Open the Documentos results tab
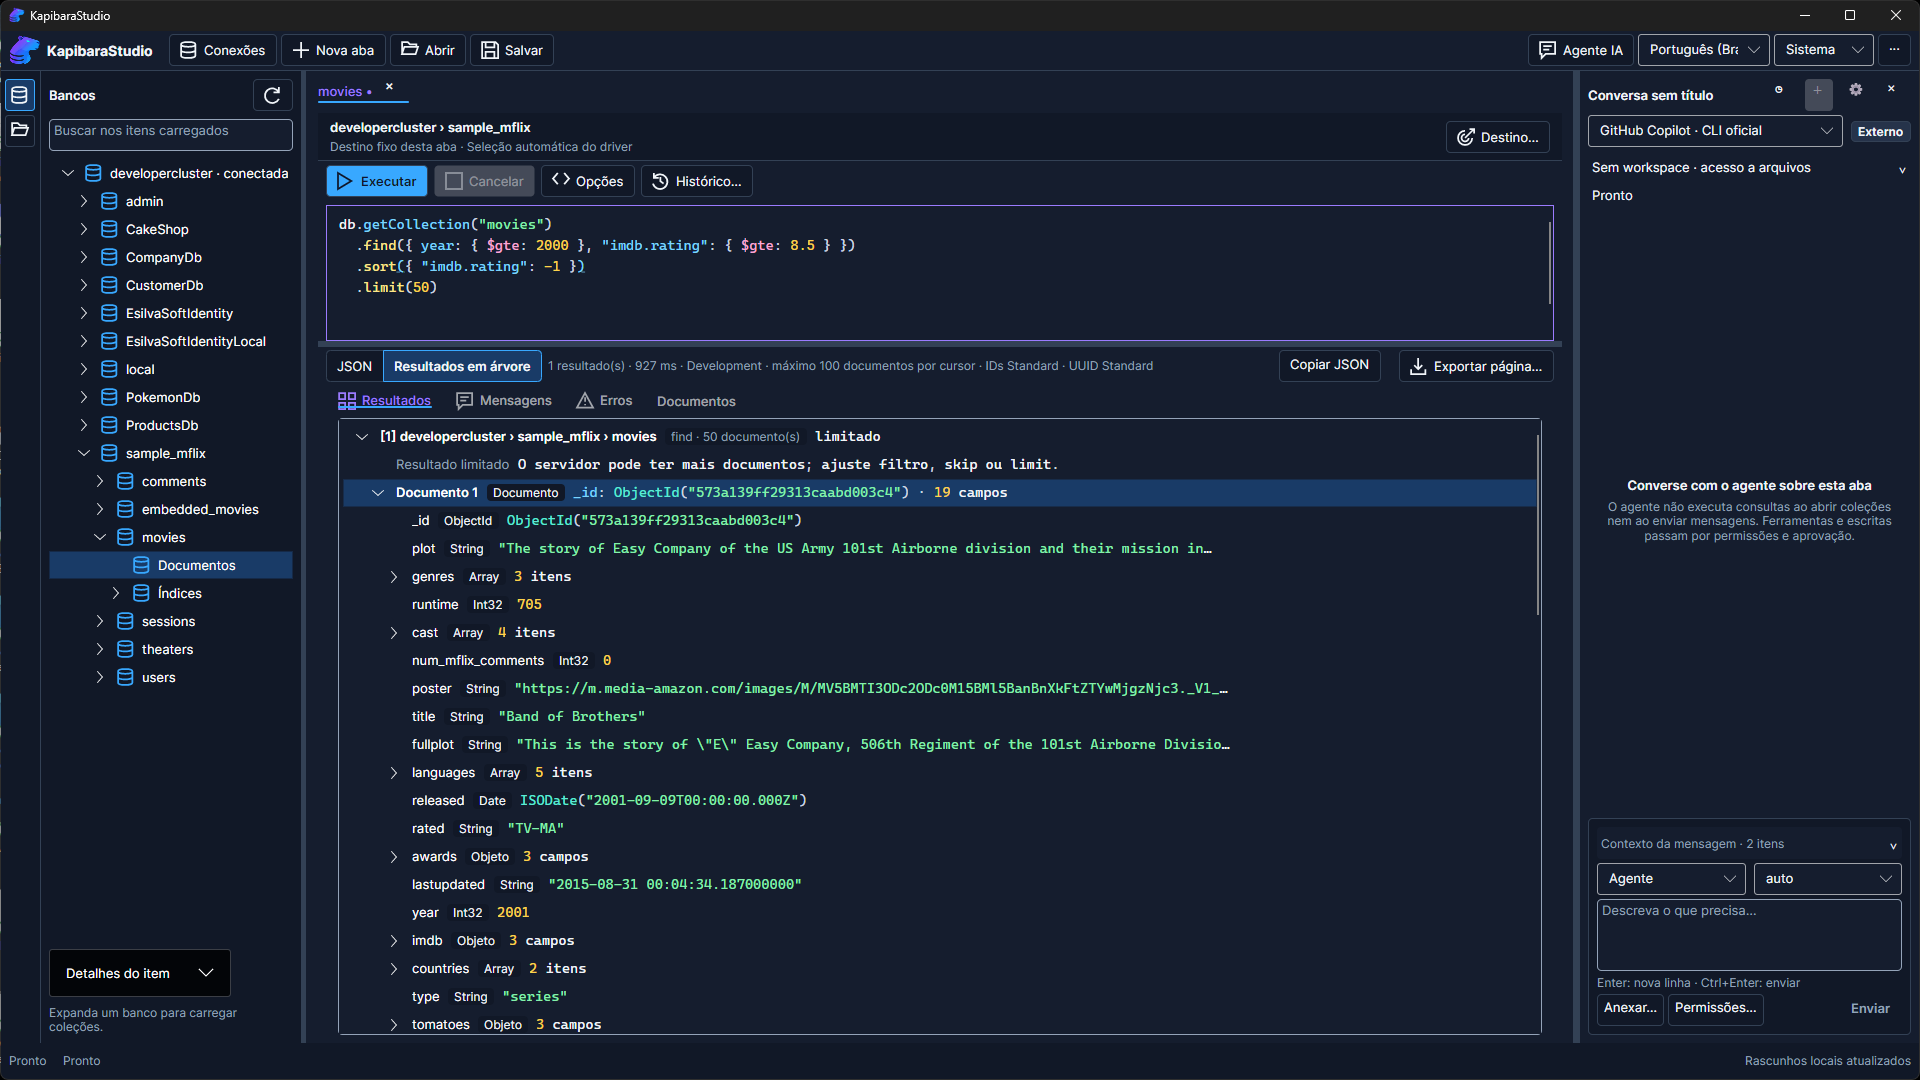The image size is (1920, 1080). (x=696, y=401)
